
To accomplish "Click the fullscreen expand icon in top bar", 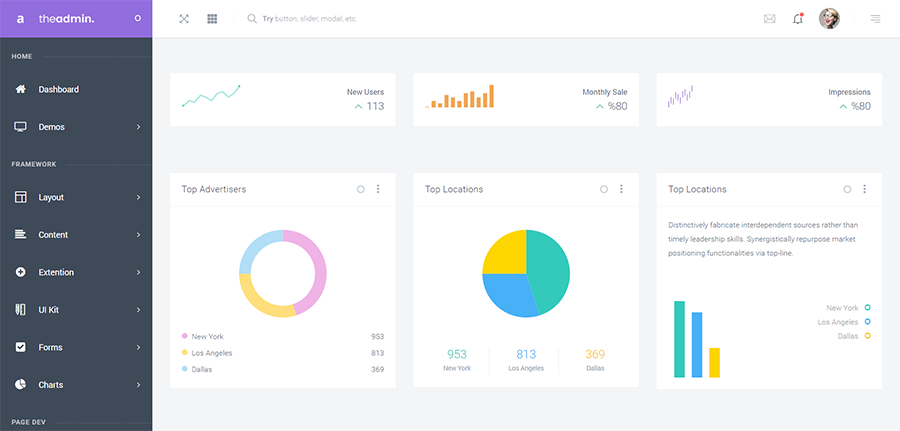I will click(184, 19).
